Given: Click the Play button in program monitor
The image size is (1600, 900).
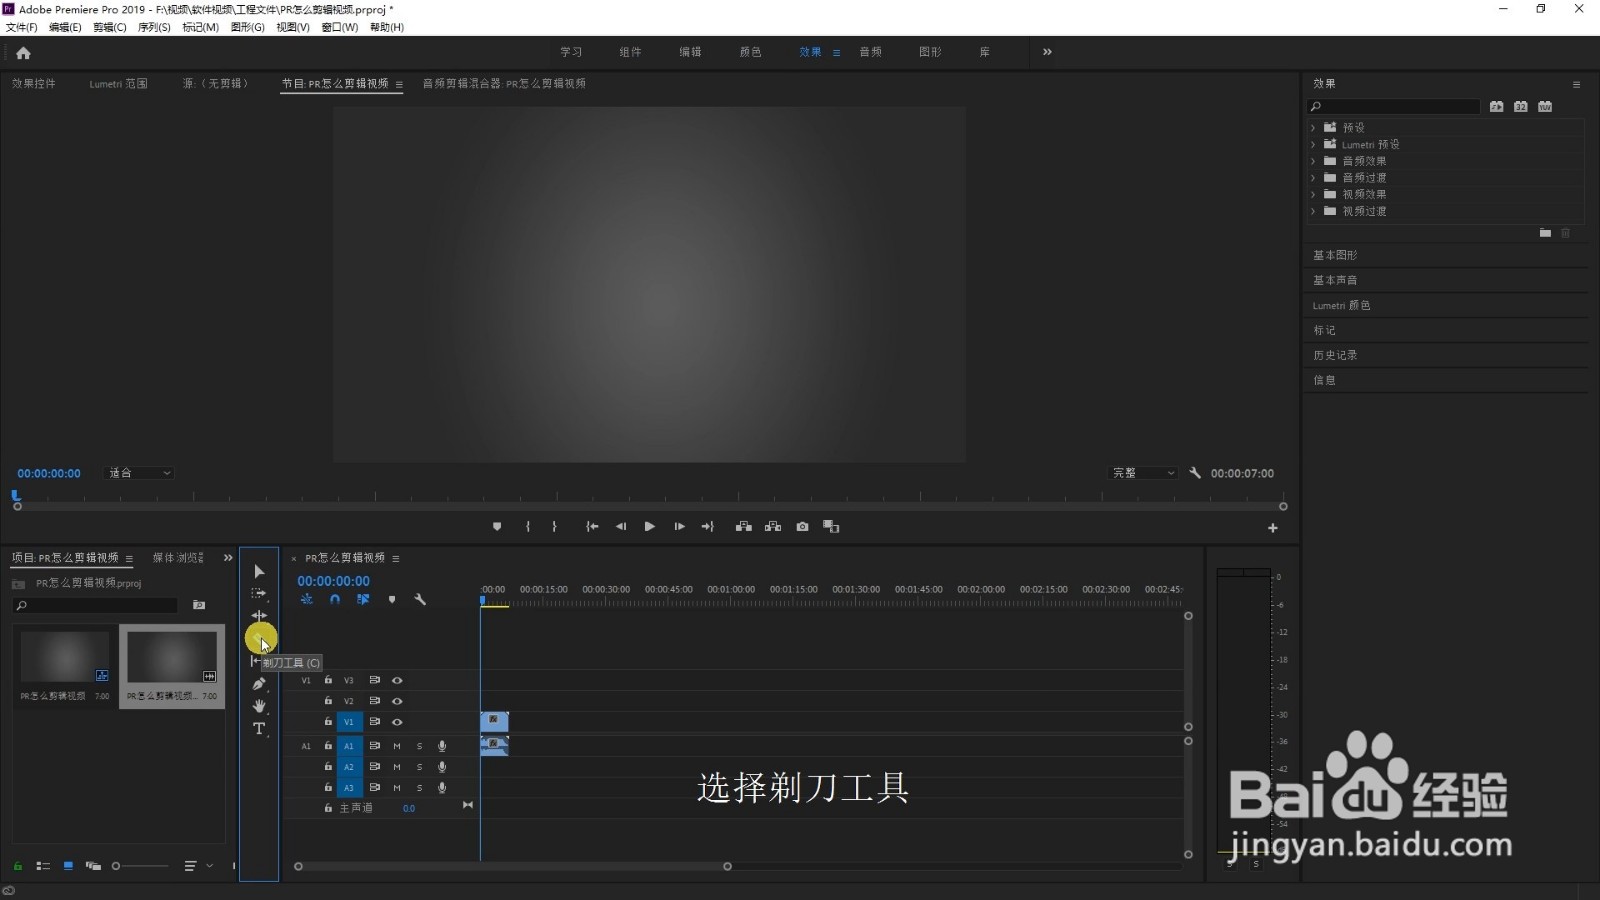Looking at the screenshot, I should pyautogui.click(x=649, y=526).
